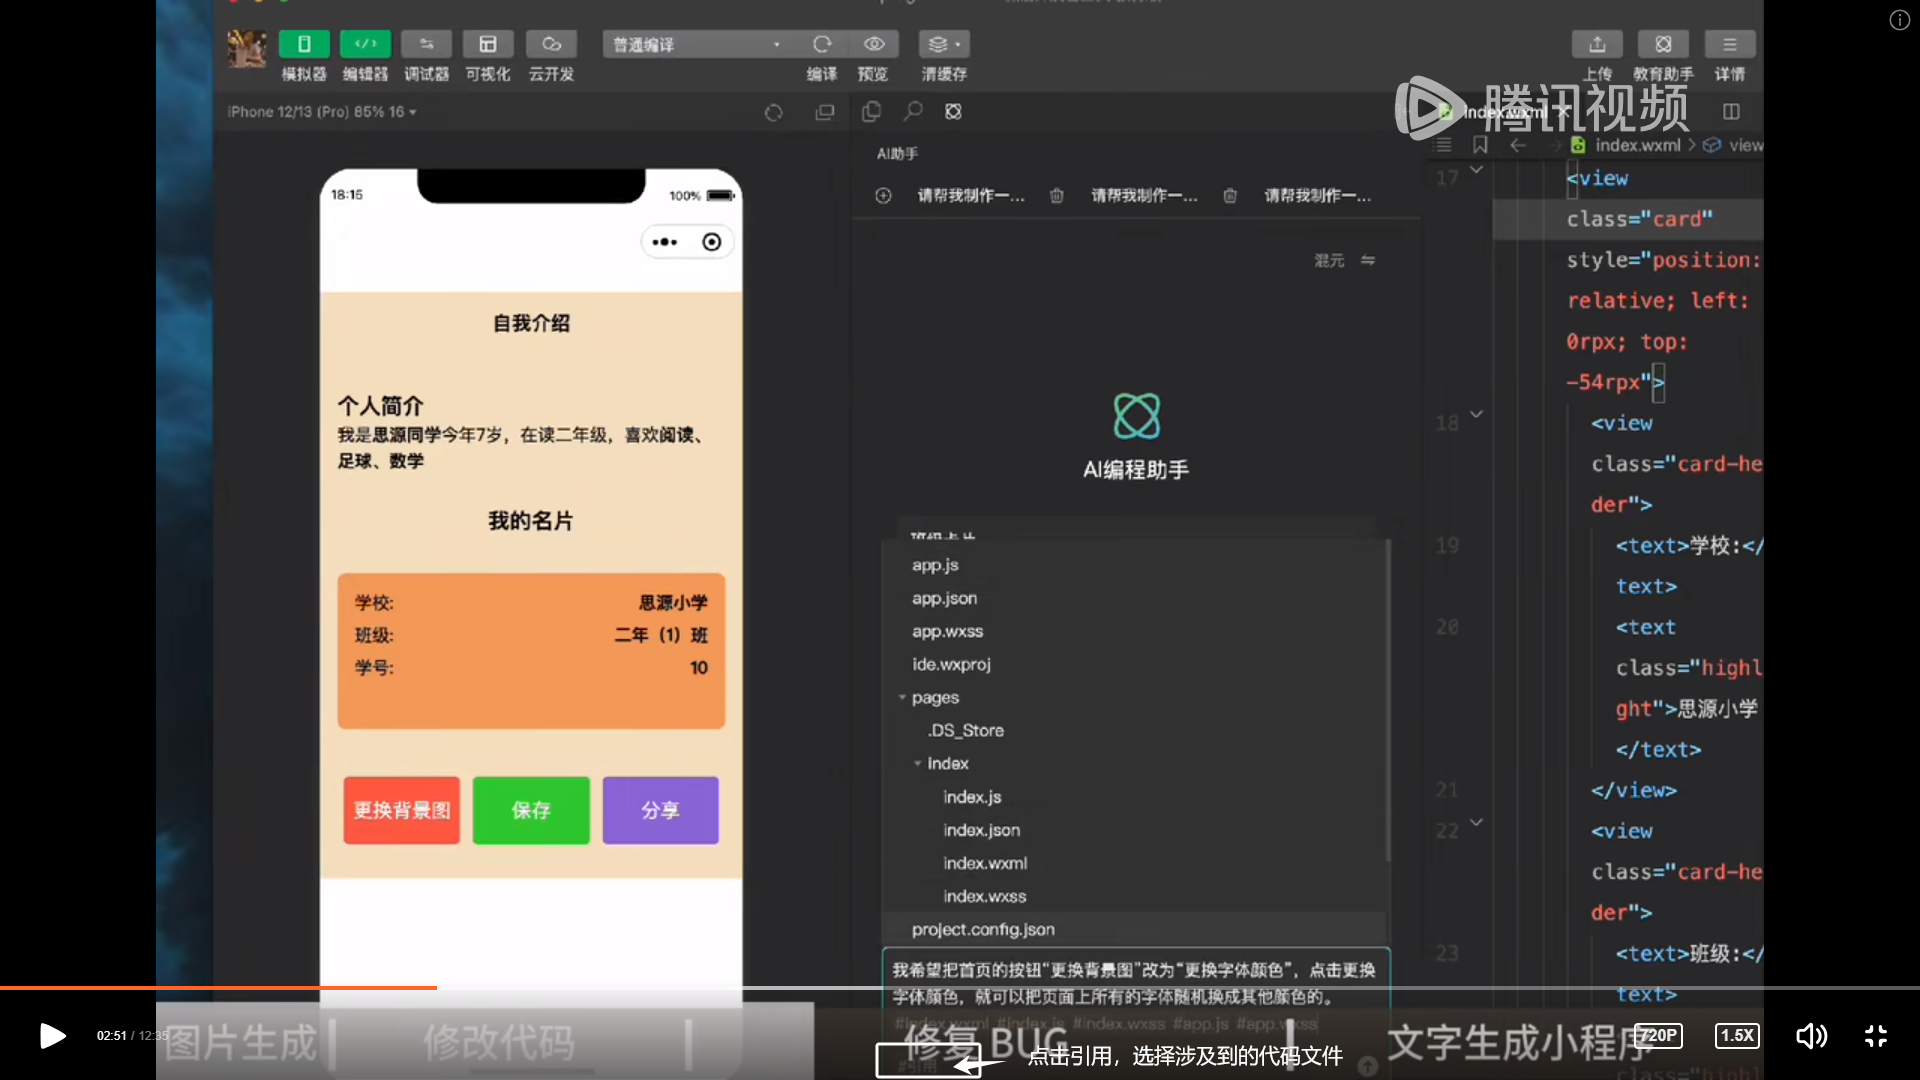Toggle the 编辑器 editor panel button
Viewport: 1920px width, 1080px height.
pos(365,44)
